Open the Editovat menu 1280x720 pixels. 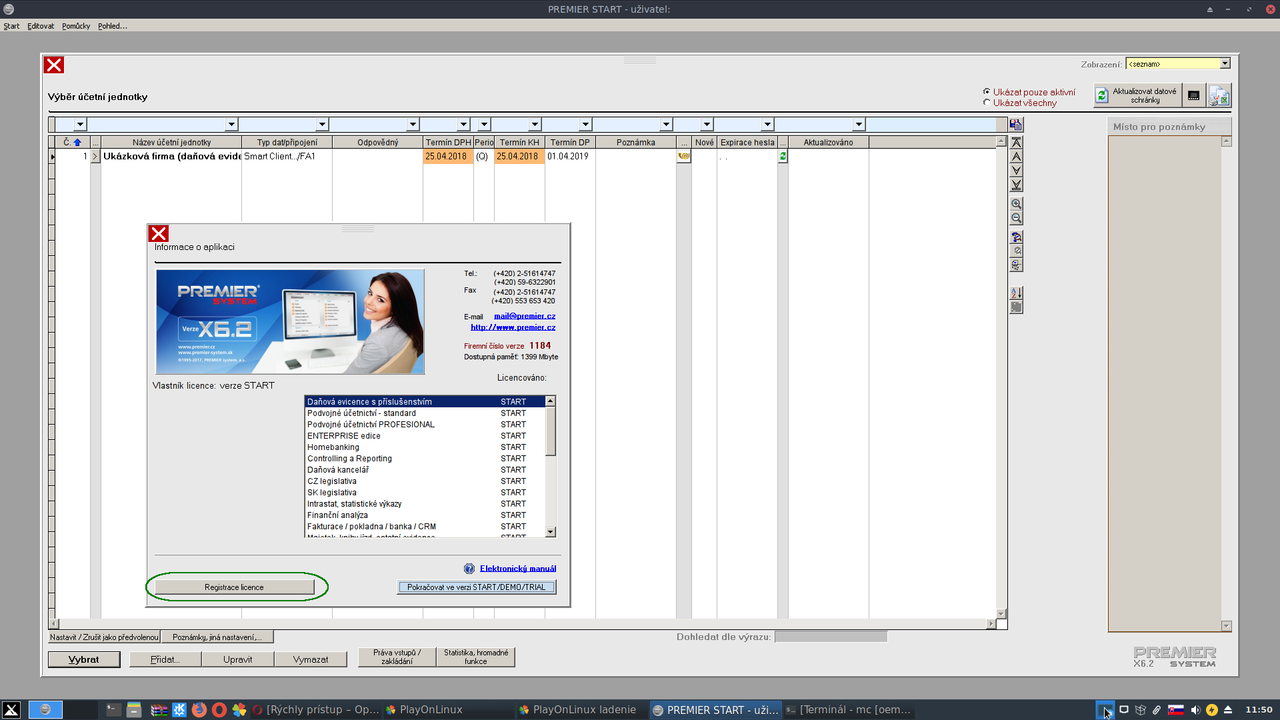pos(41,26)
